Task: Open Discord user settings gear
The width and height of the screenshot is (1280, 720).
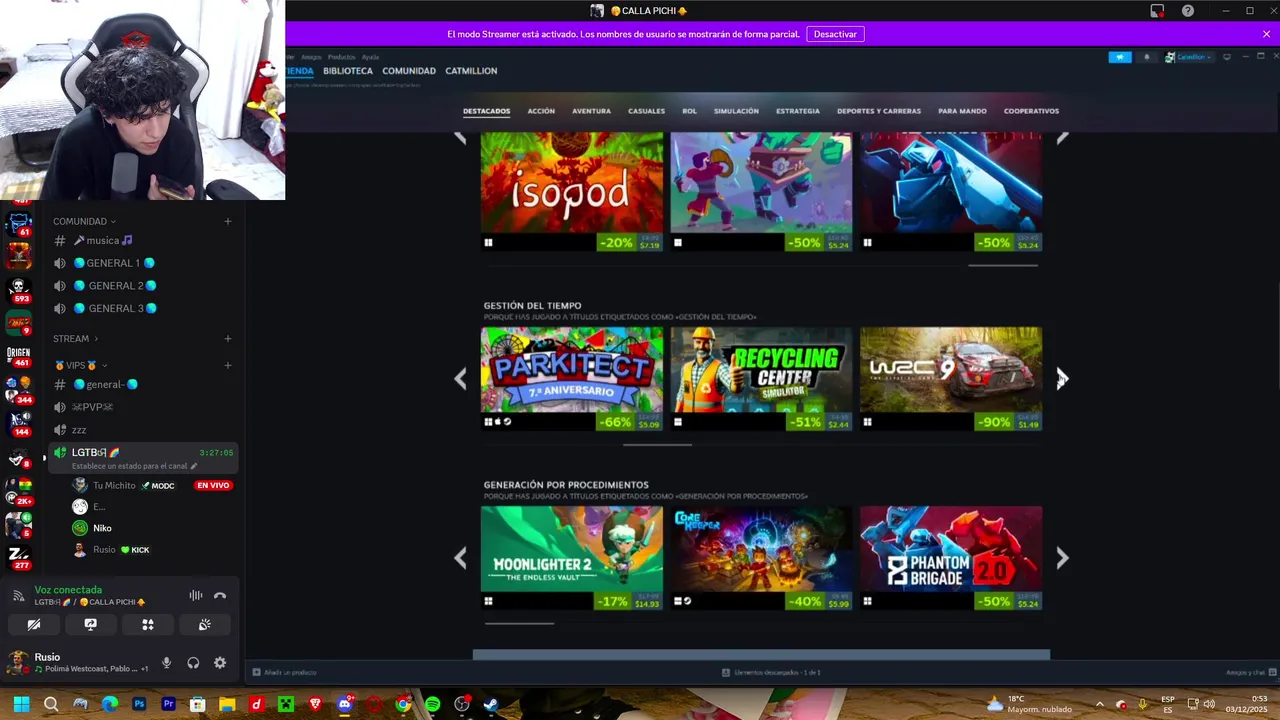Action: [x=220, y=663]
